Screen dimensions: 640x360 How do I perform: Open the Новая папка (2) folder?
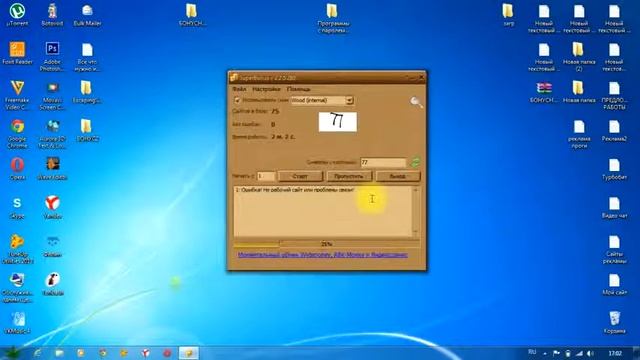point(579,57)
